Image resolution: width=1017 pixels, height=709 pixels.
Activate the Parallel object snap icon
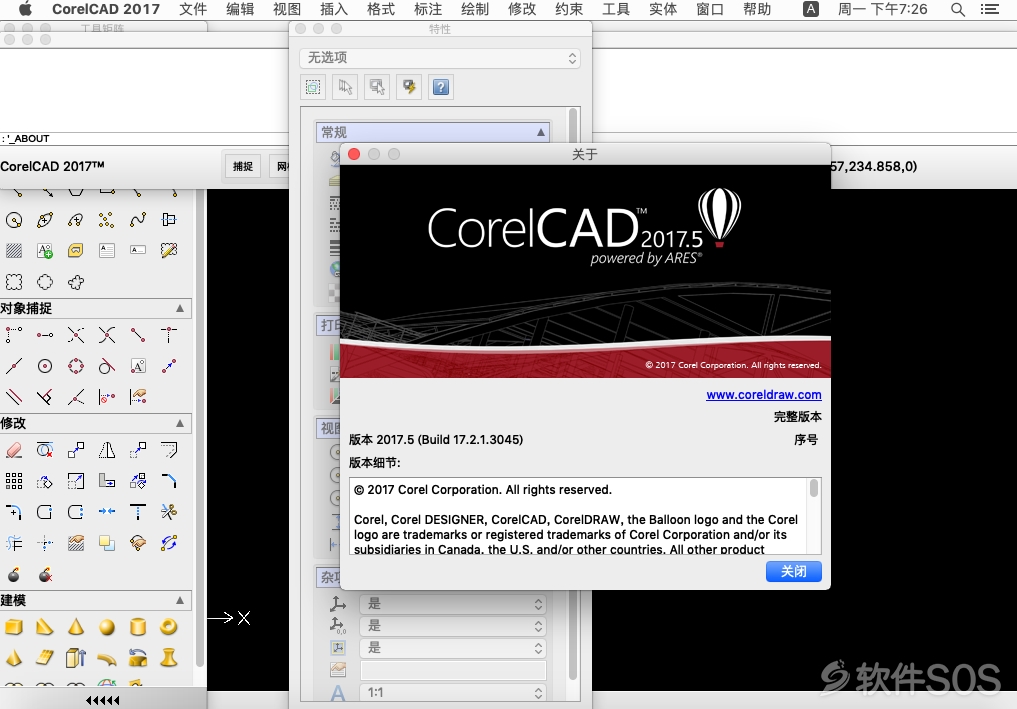[14, 397]
